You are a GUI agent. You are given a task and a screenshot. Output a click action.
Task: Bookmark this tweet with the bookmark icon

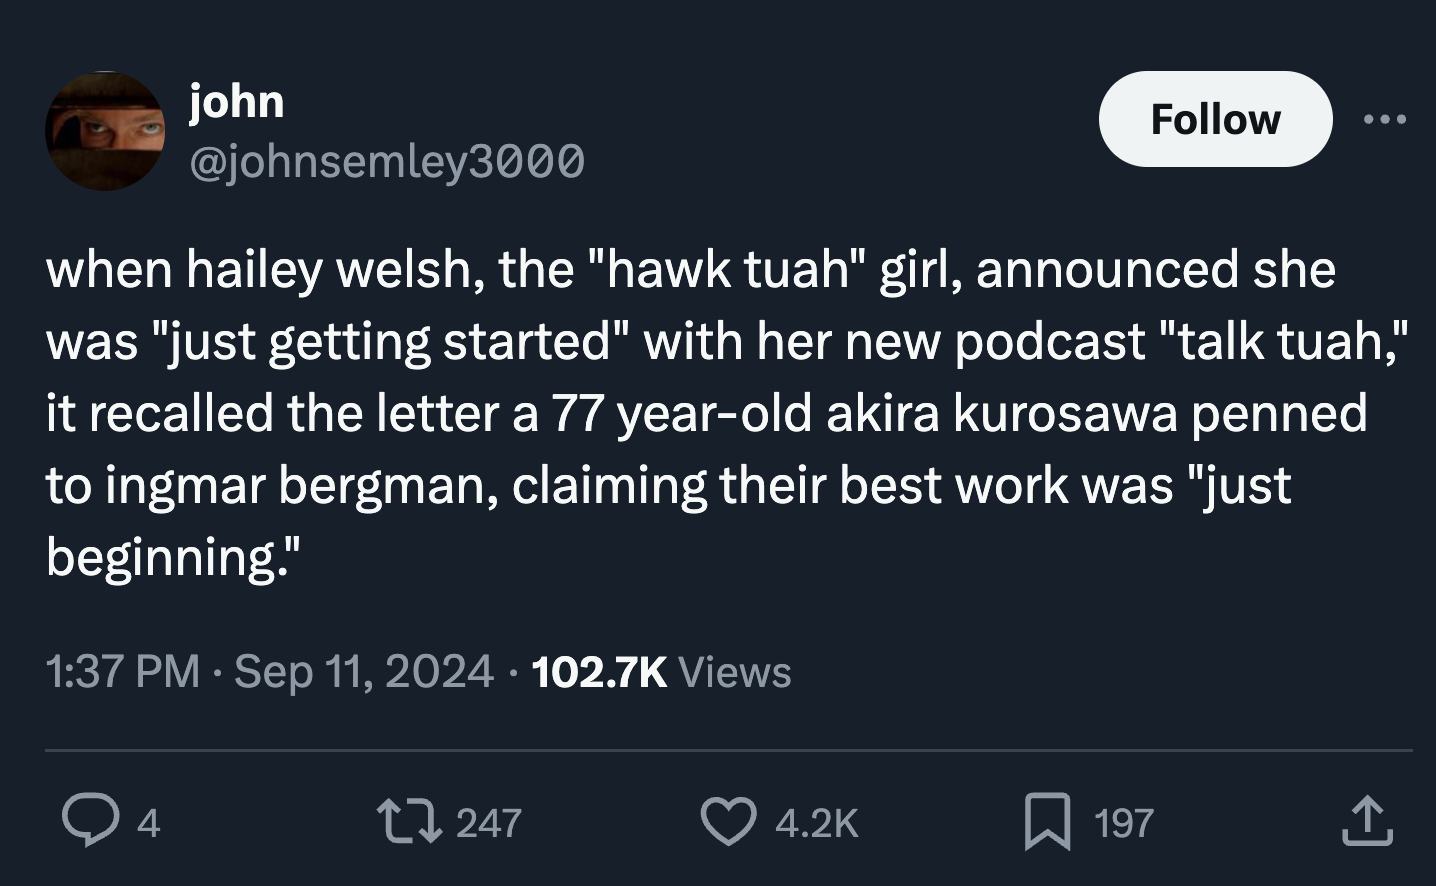coord(1048,822)
